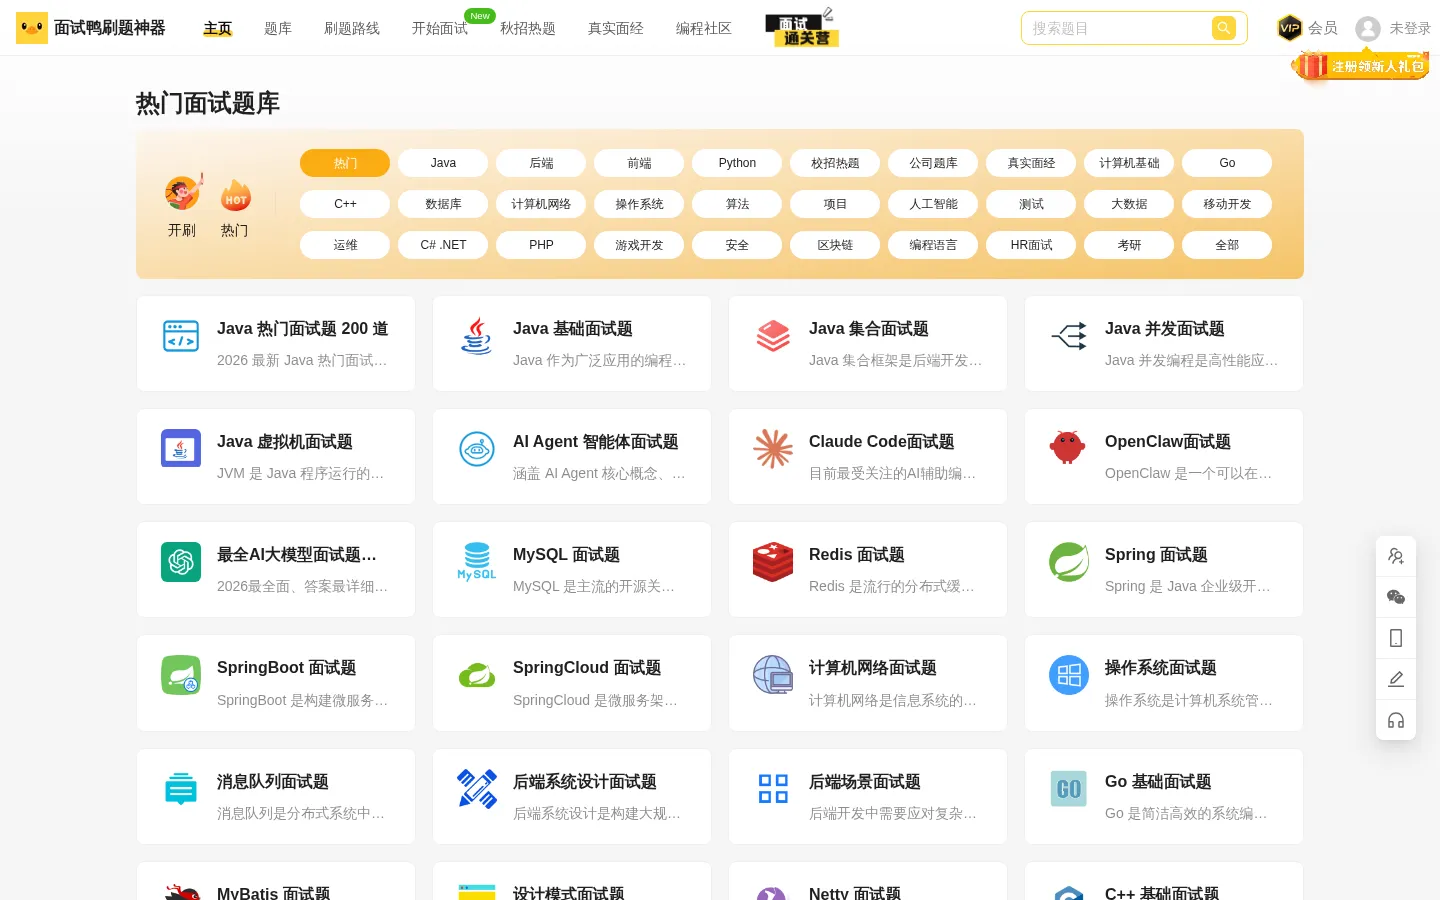This screenshot has height=900, width=1440.
Task: Open the 真实面经 nav item
Action: coord(616,28)
